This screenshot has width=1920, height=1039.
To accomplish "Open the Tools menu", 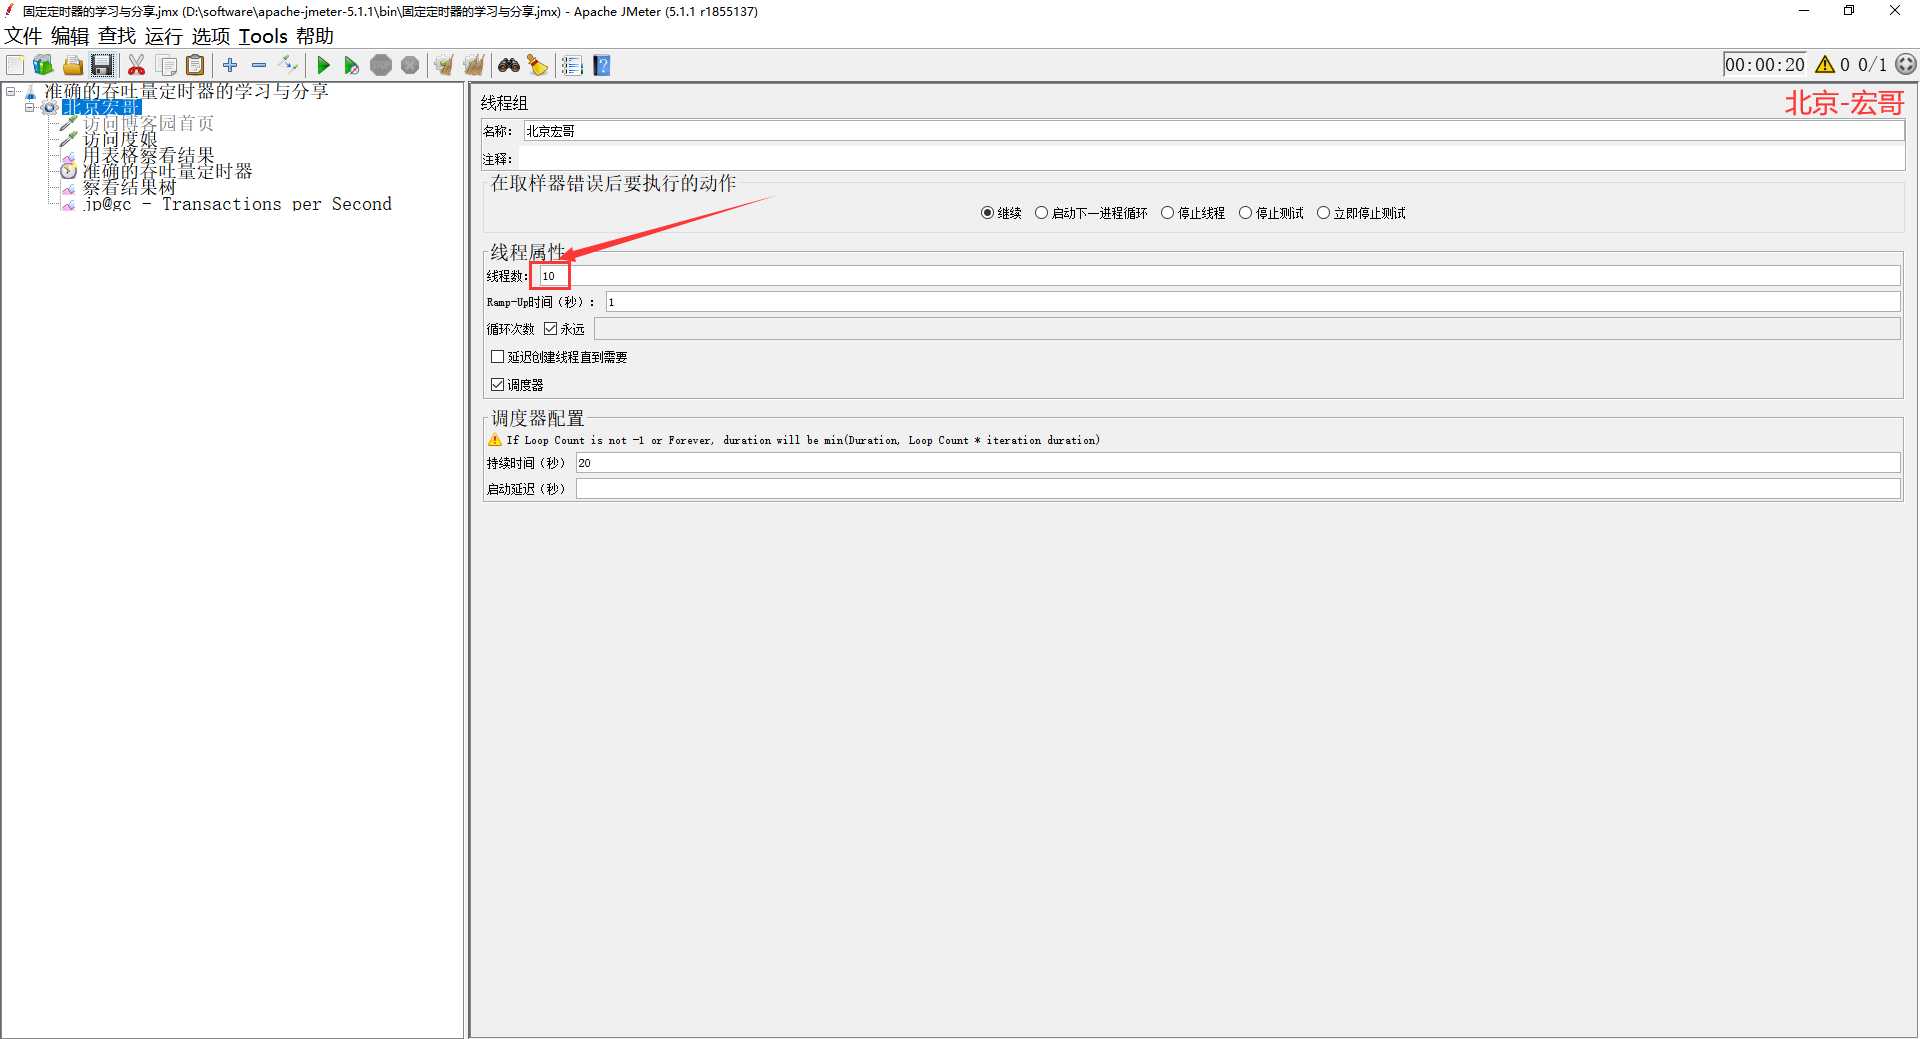I will click(x=263, y=36).
